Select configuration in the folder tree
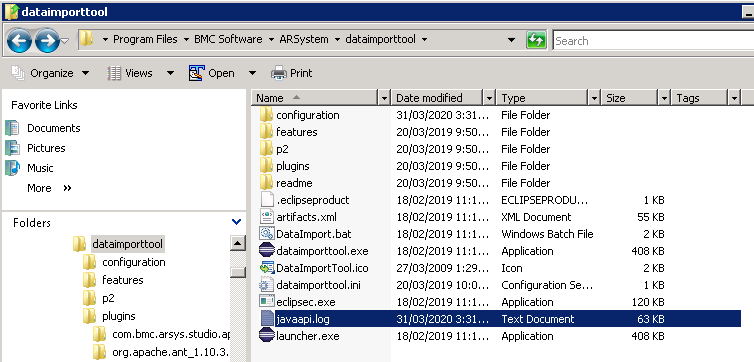The image size is (754, 362). click(x=134, y=262)
